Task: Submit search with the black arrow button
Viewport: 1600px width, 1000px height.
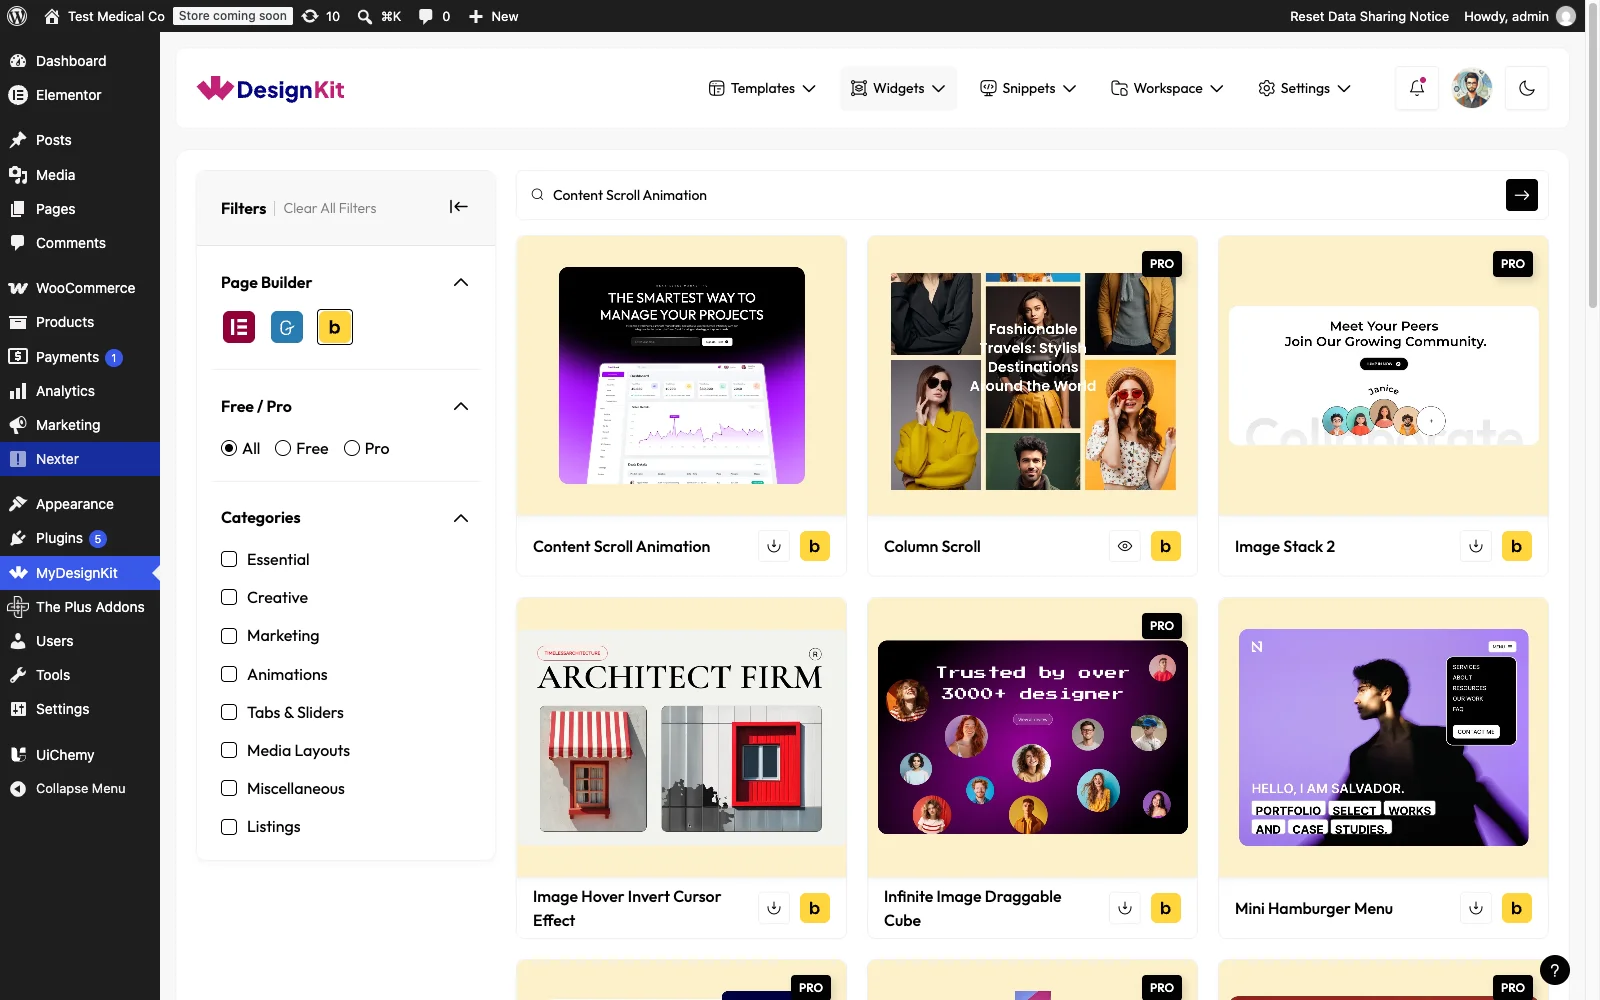Action: [x=1522, y=195]
